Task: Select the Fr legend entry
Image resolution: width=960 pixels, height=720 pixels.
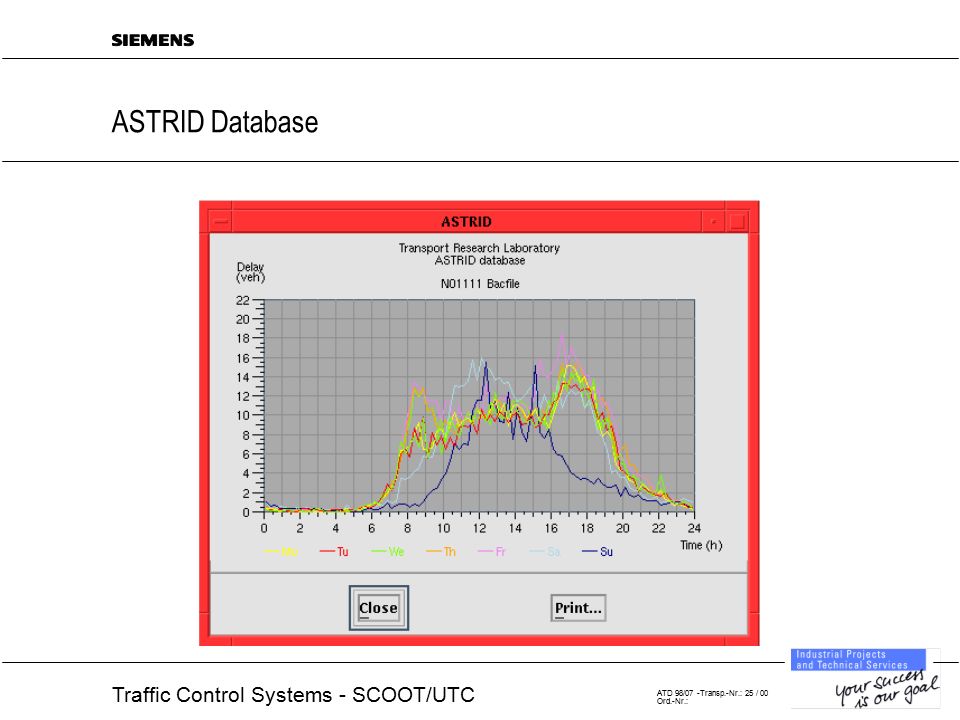Action: 492,552
